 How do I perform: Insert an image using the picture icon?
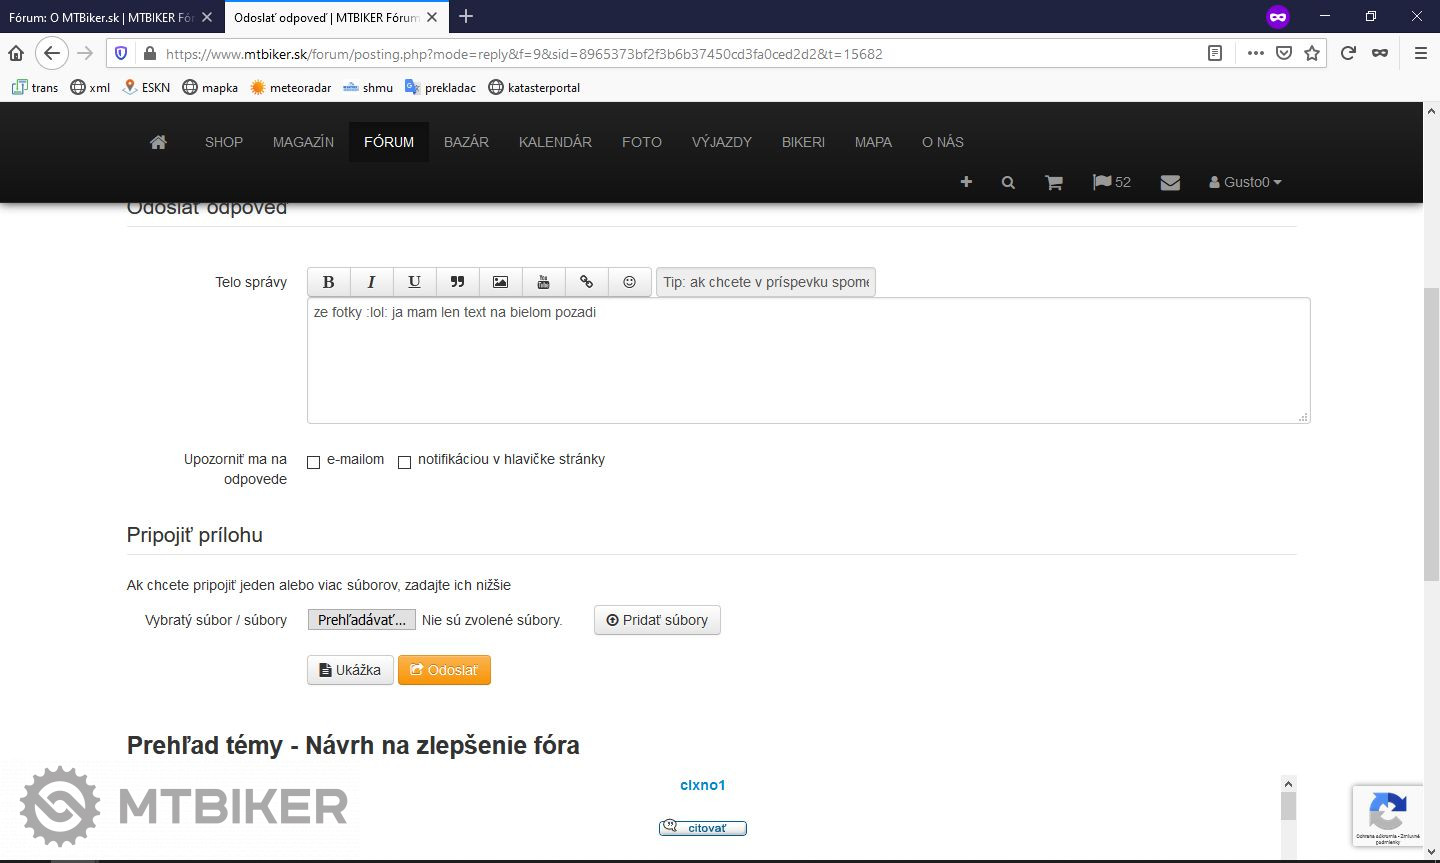[x=500, y=282]
